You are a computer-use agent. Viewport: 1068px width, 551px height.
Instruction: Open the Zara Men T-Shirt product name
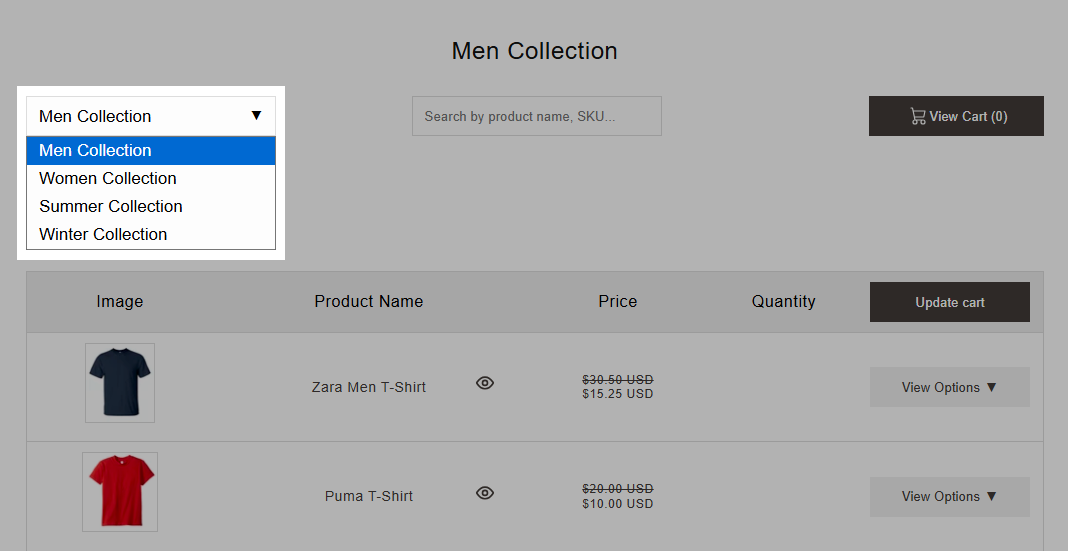pos(368,387)
